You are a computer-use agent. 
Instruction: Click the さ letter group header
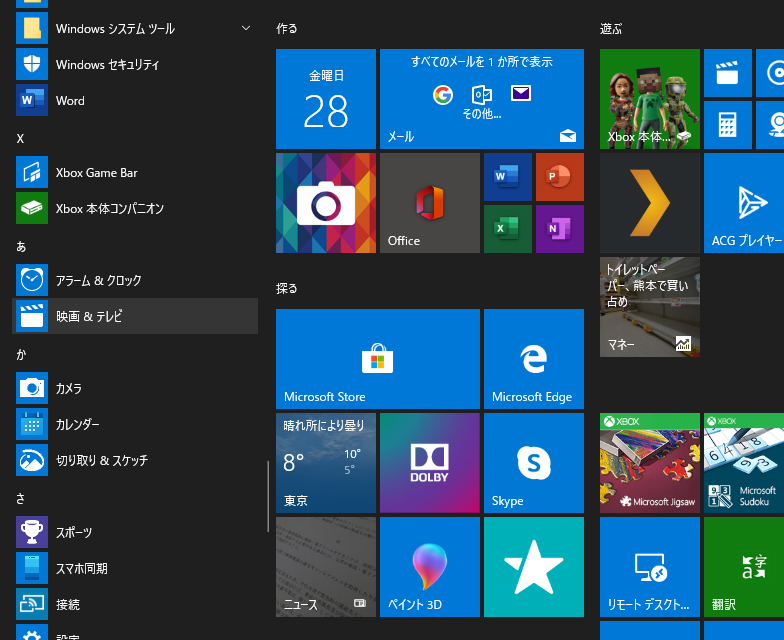20,498
